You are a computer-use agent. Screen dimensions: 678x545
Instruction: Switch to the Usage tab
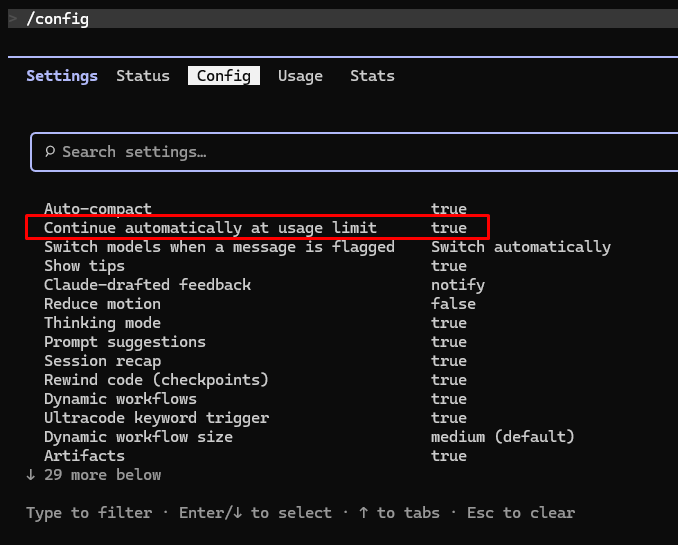[x=300, y=76]
